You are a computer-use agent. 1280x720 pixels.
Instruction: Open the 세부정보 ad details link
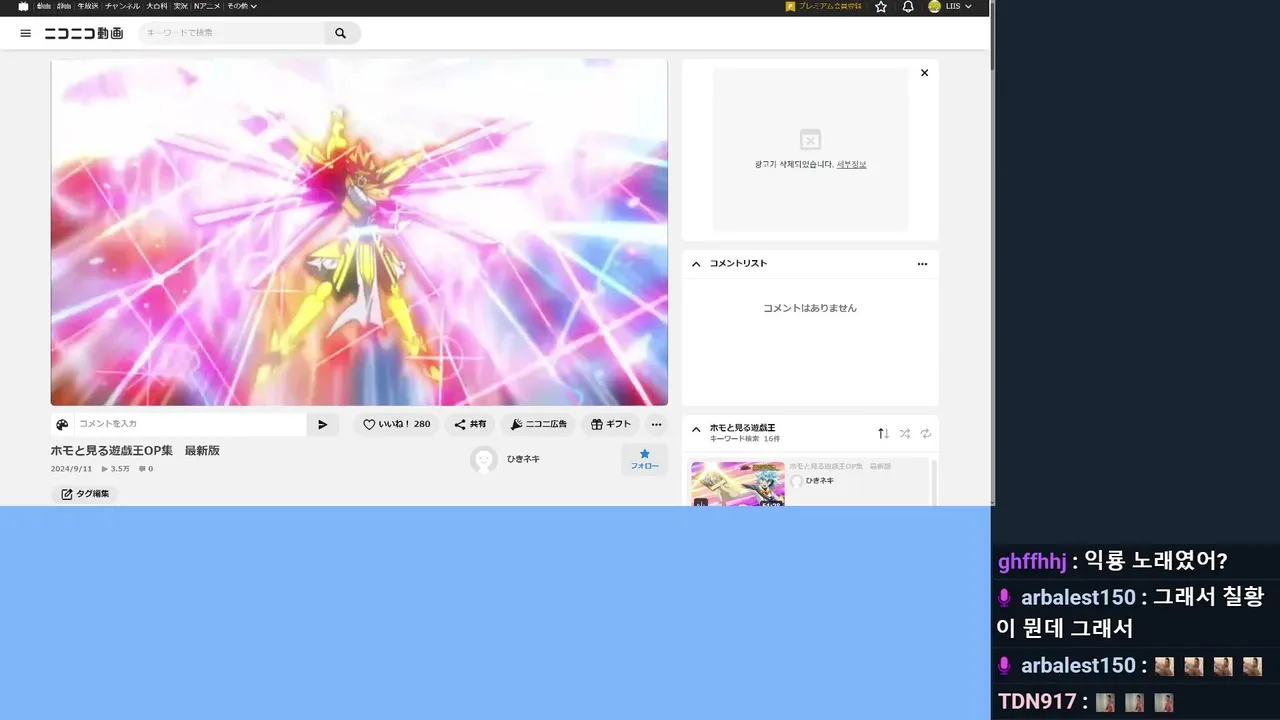click(851, 164)
